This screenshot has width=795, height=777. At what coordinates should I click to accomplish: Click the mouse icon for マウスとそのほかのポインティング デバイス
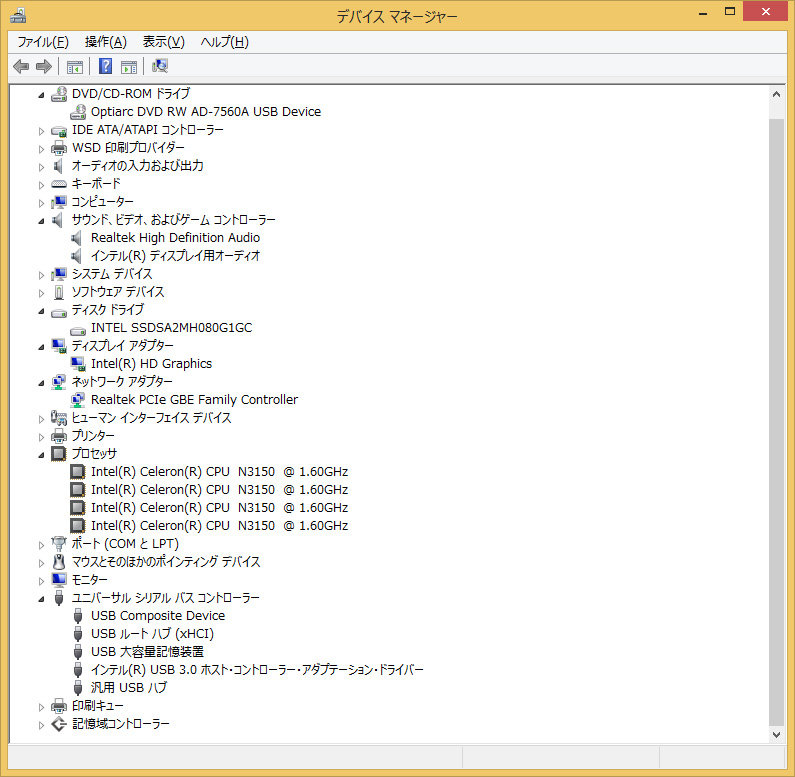59,562
